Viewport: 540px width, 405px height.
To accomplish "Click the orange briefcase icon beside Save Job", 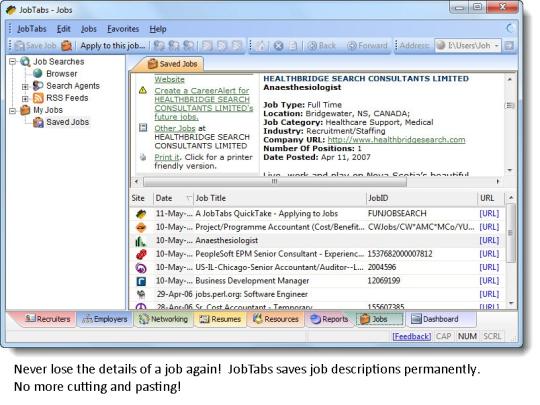I will 66,46.
